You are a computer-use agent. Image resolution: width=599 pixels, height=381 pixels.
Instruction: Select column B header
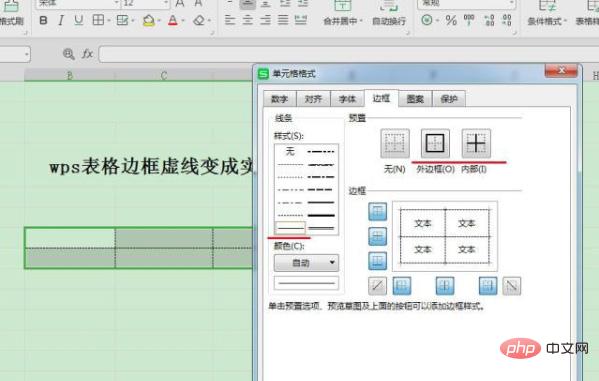pos(70,75)
